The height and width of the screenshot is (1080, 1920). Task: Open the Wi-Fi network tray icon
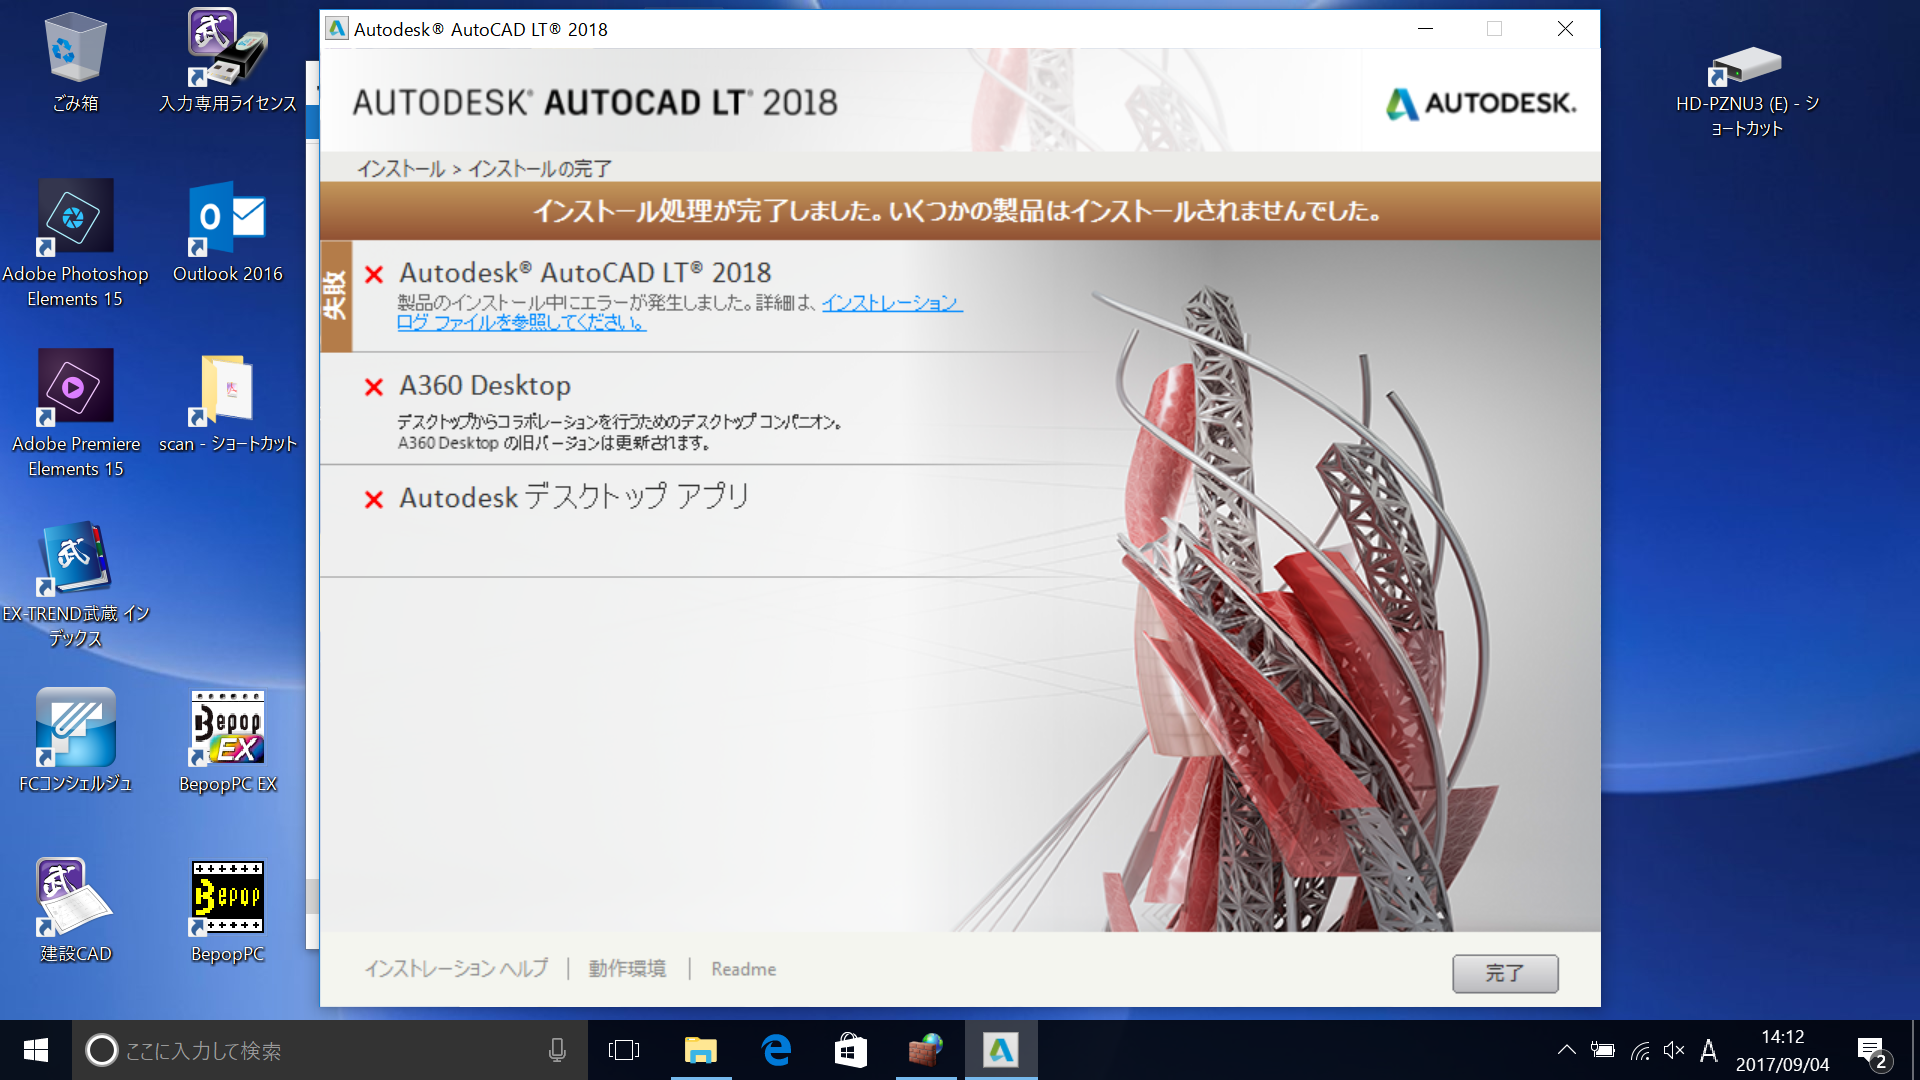click(x=1640, y=1050)
